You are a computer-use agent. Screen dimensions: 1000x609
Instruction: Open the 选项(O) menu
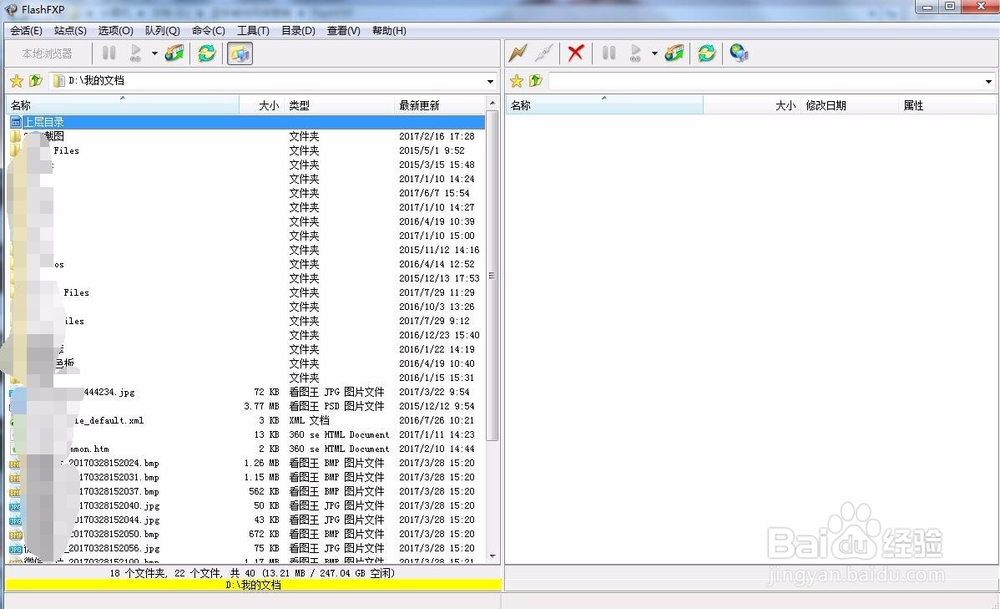115,31
